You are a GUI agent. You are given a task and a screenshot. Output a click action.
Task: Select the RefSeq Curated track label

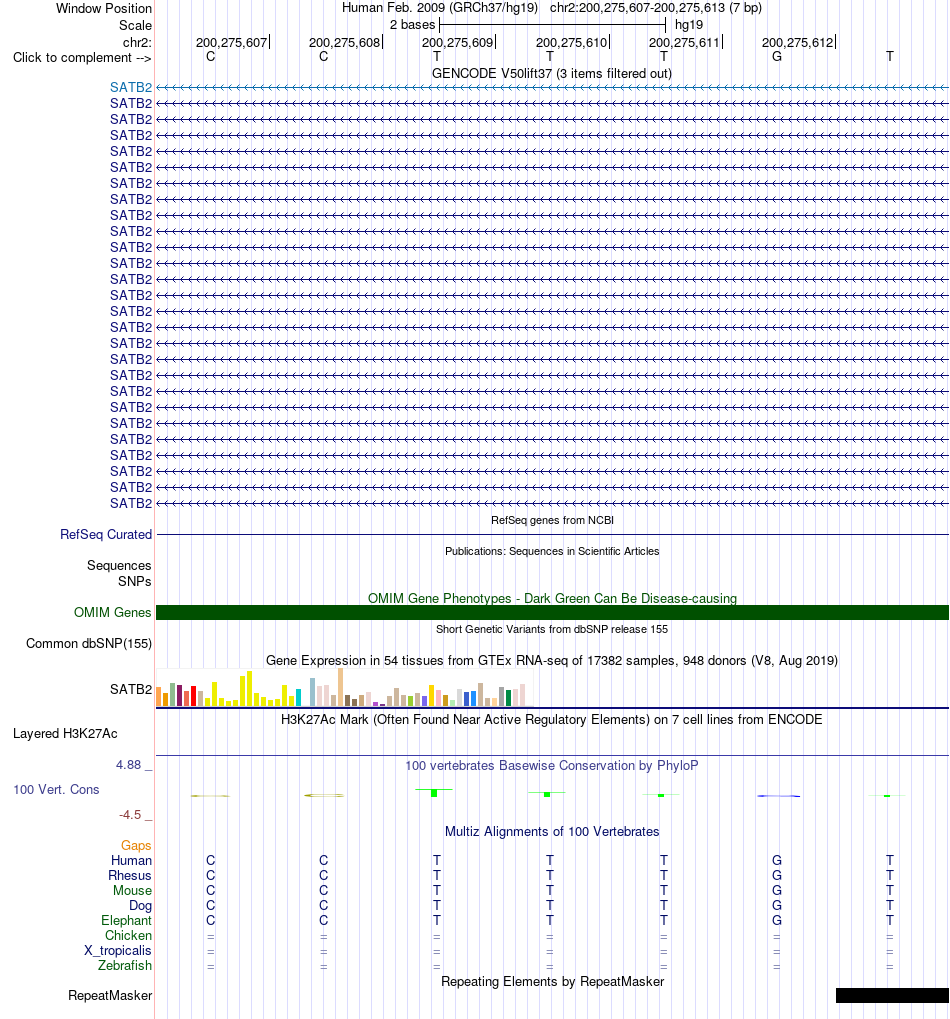(x=106, y=534)
